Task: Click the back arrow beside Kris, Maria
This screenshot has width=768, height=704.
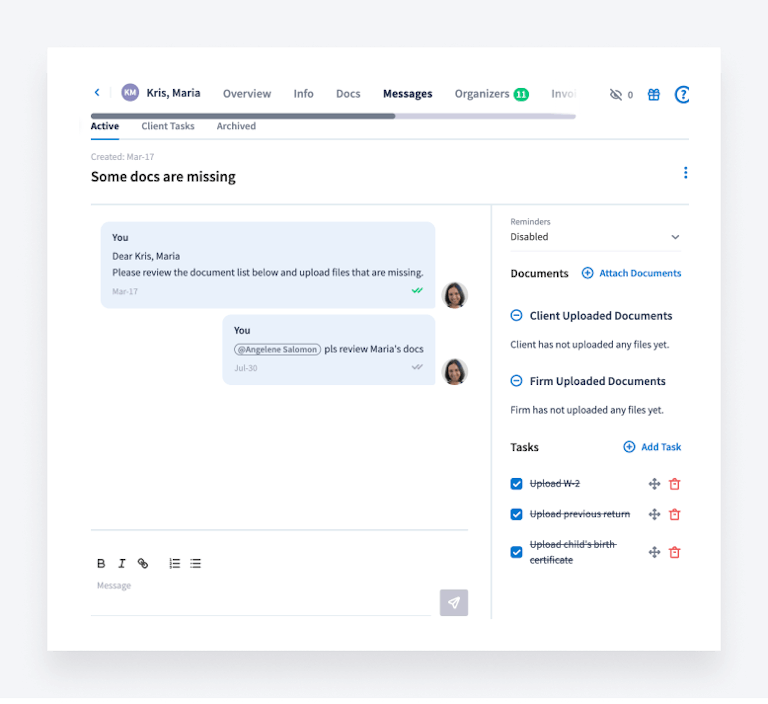Action: pos(97,93)
